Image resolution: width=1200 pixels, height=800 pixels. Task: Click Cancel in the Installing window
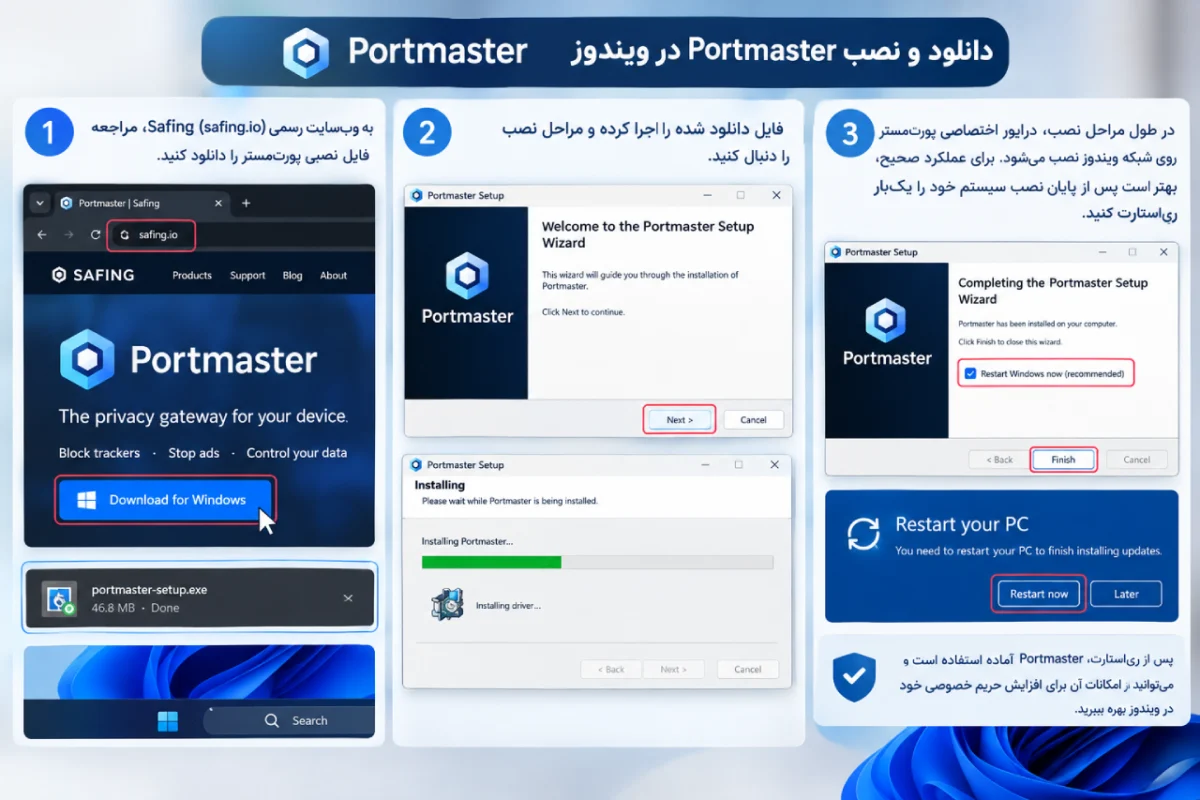click(x=748, y=669)
